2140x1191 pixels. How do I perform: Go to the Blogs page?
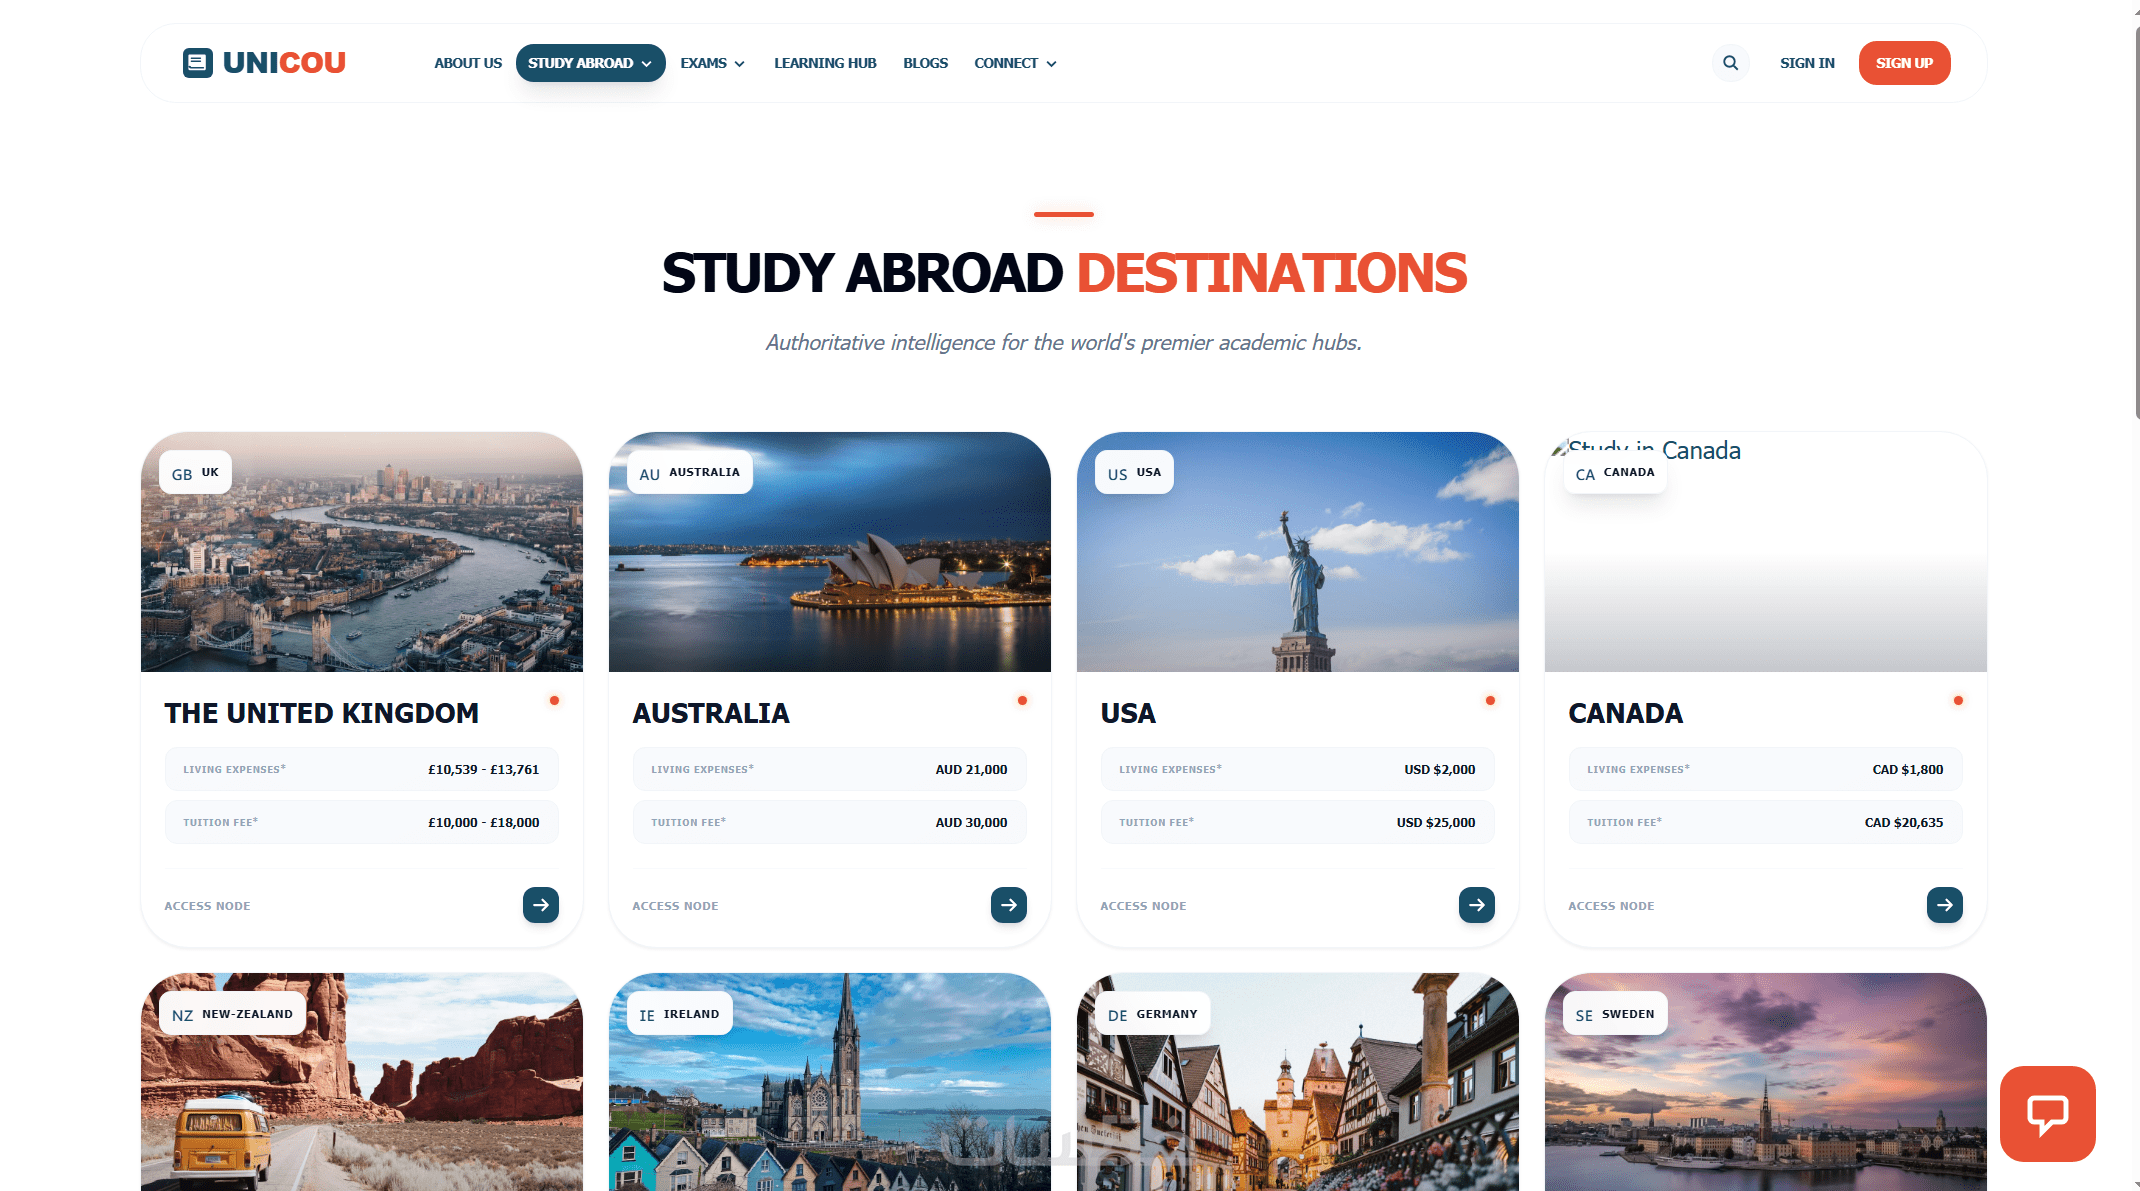click(x=925, y=63)
